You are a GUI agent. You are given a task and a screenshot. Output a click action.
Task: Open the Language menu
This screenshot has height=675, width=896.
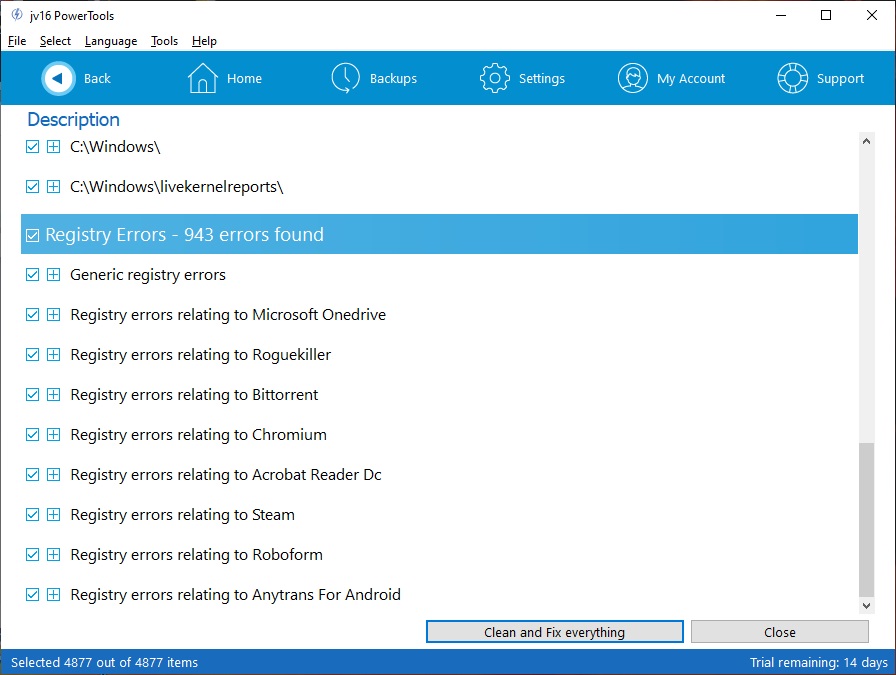pos(111,41)
